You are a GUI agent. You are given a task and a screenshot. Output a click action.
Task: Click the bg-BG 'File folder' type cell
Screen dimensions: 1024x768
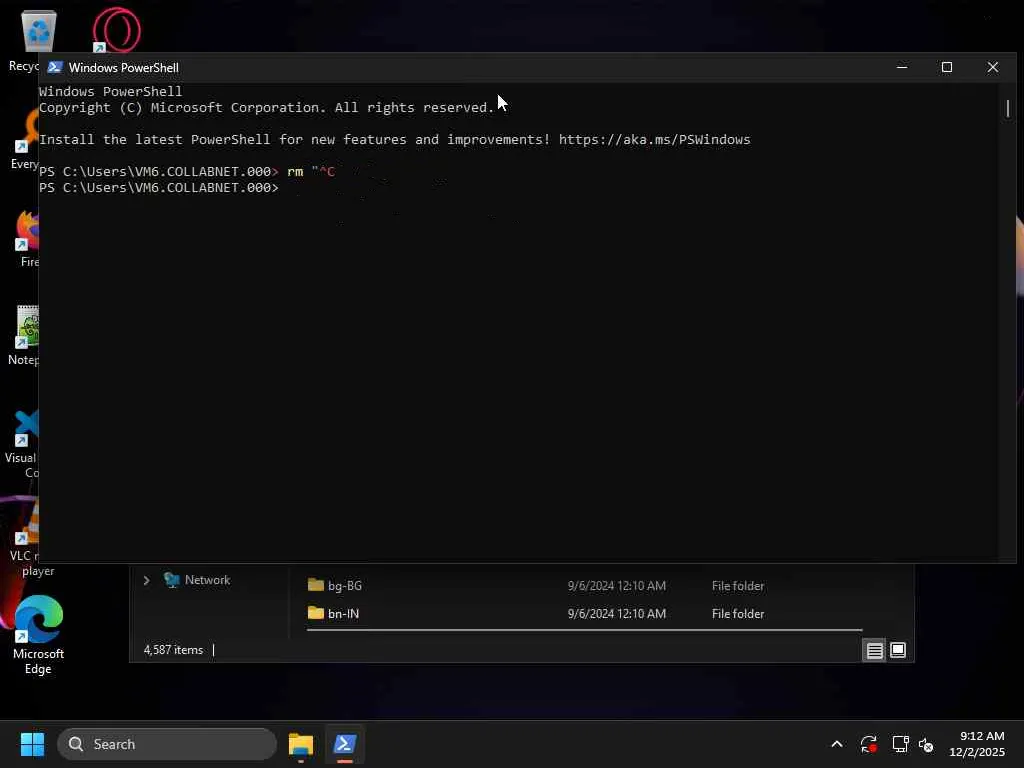tap(738, 586)
